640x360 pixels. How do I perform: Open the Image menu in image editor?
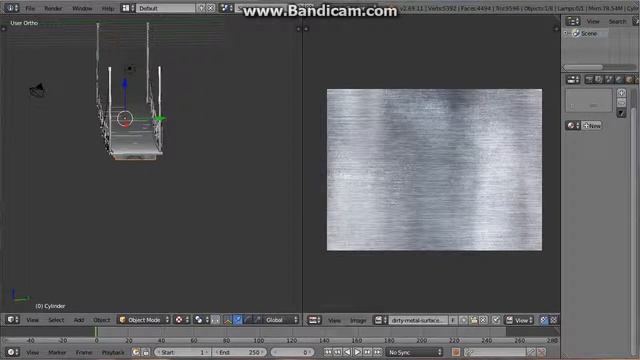[x=358, y=320]
